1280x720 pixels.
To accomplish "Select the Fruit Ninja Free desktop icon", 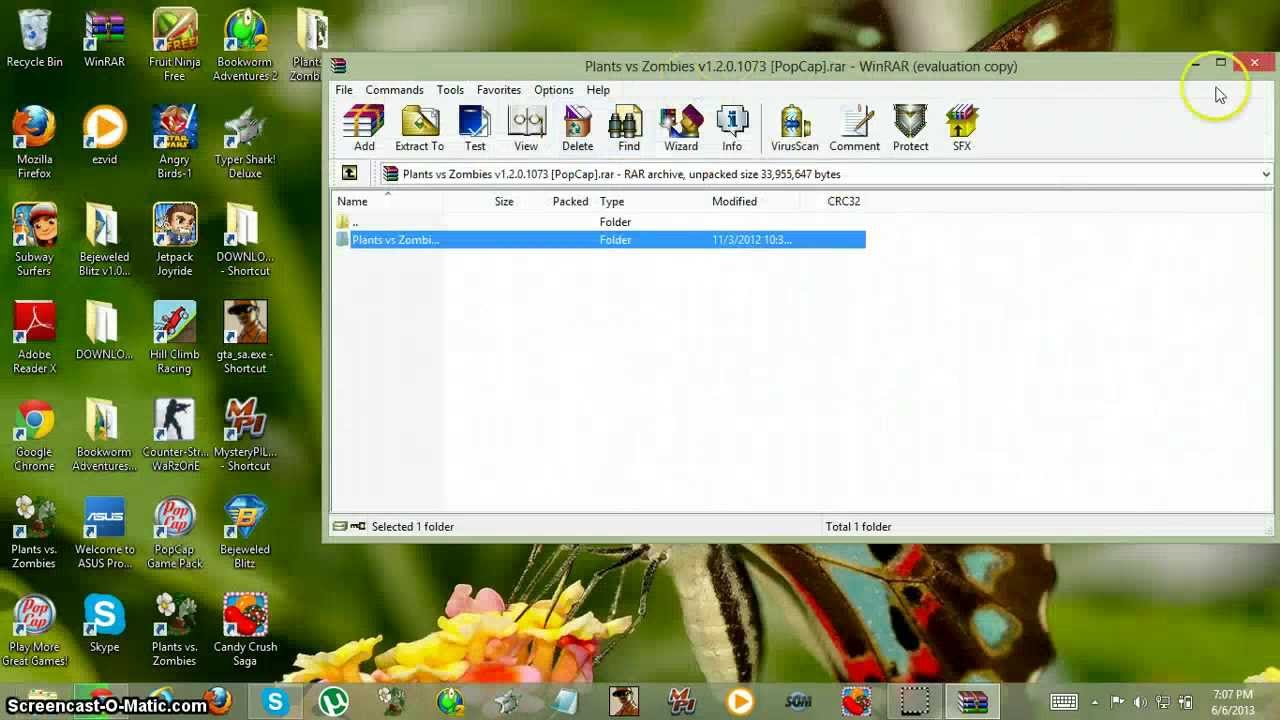I will 174,45.
